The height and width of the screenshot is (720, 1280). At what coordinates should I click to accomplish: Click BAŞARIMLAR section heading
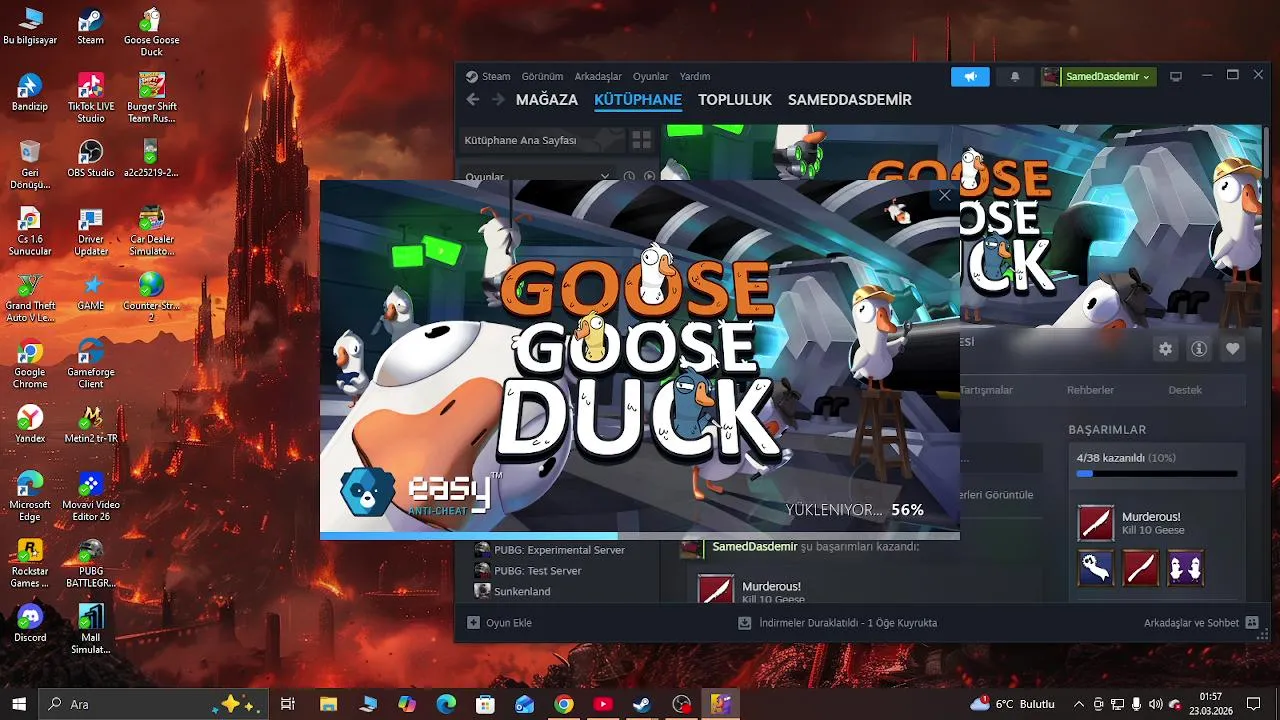click(1107, 429)
